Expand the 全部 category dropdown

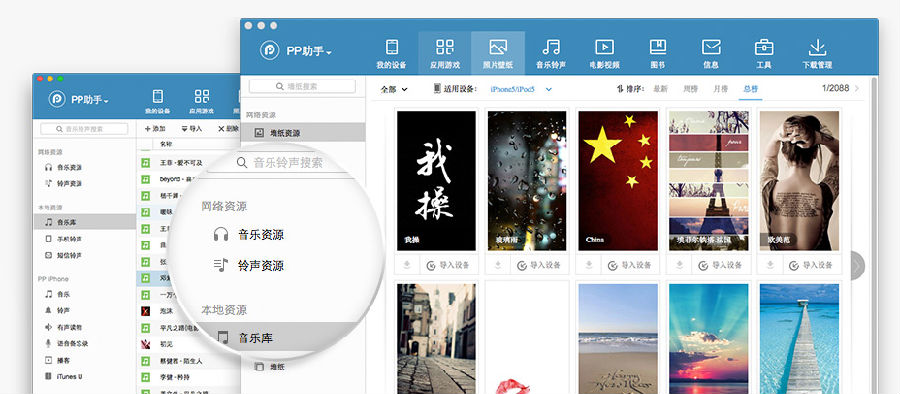tap(394, 89)
